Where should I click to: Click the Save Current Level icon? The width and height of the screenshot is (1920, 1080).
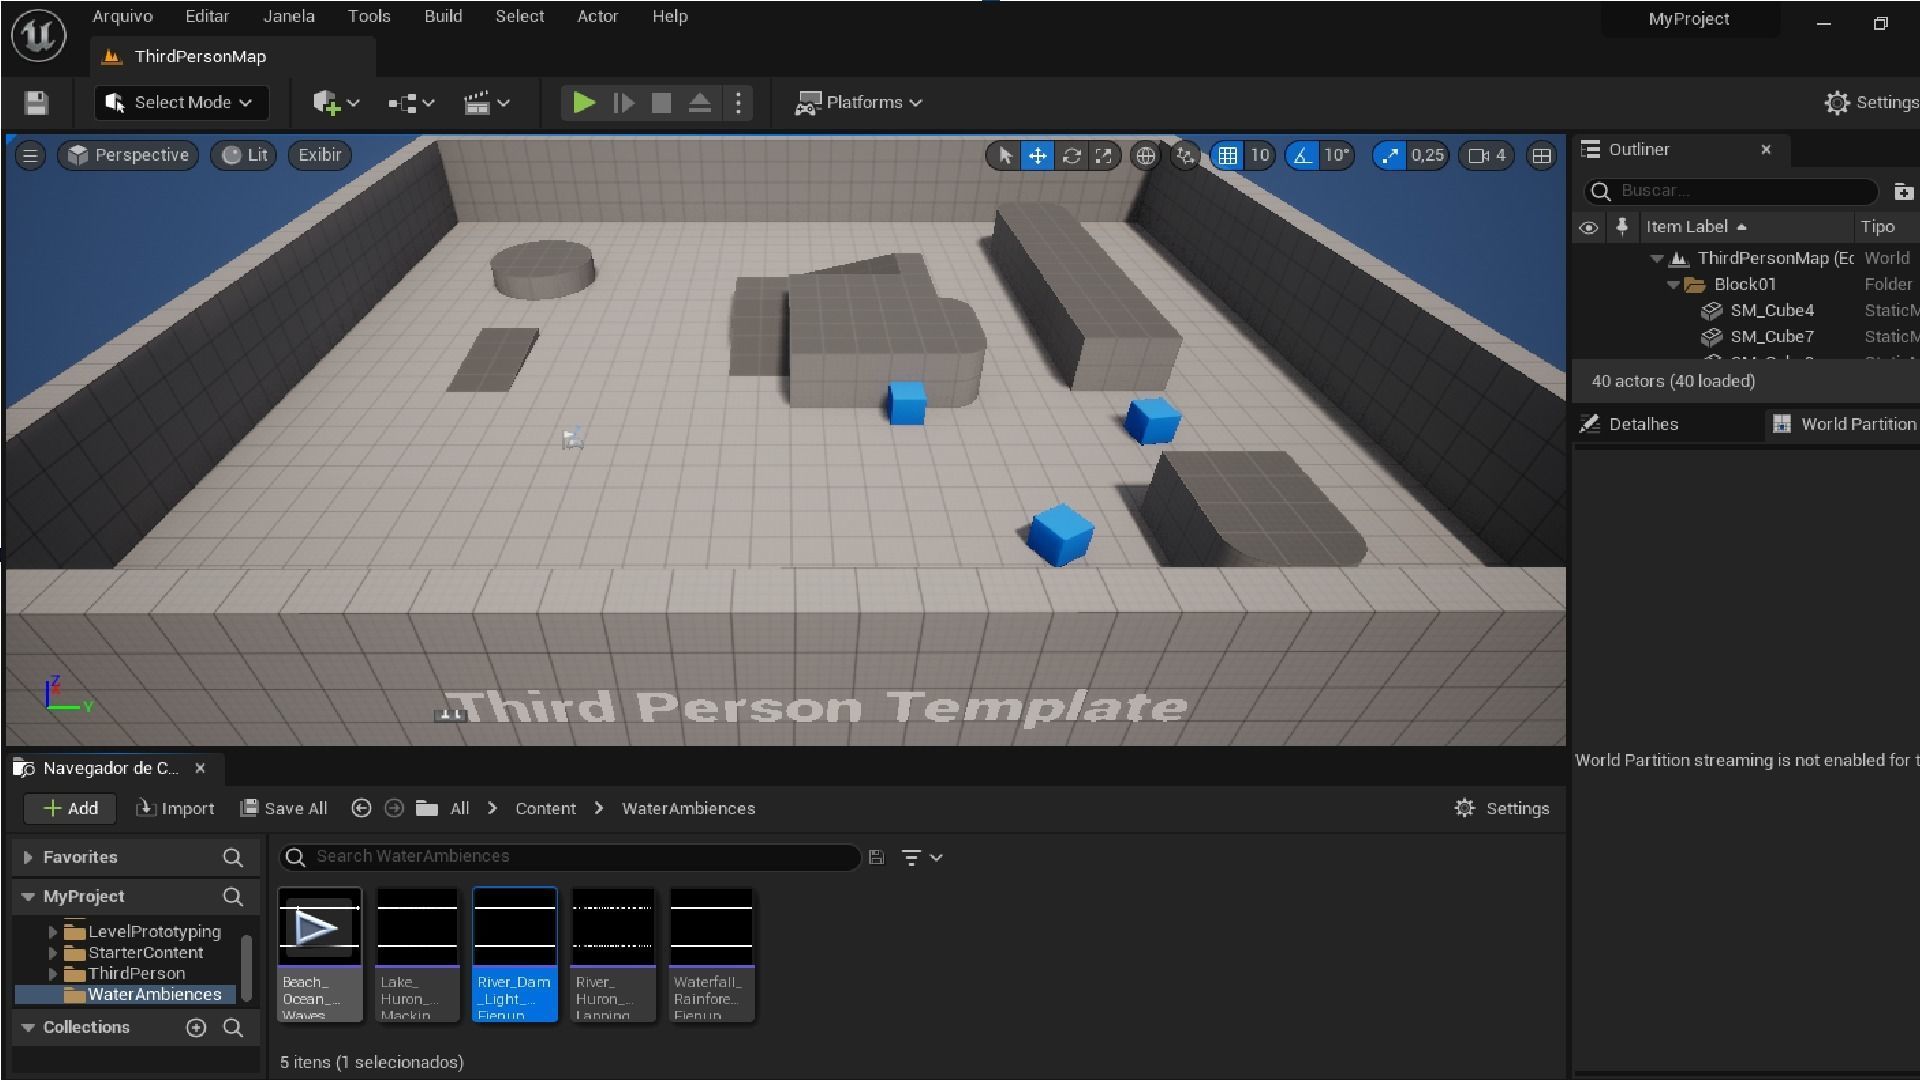click(36, 102)
